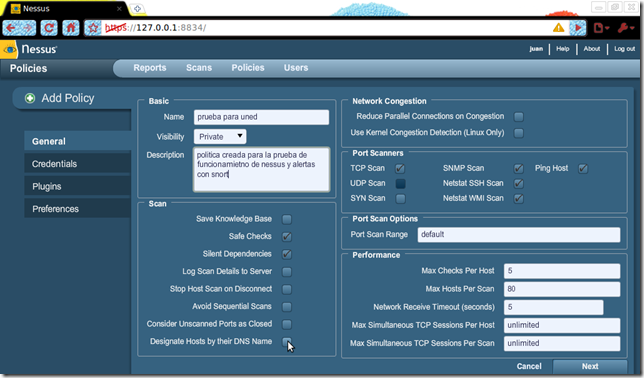
Task: Click the browser Back arrow button
Action: [11, 28]
